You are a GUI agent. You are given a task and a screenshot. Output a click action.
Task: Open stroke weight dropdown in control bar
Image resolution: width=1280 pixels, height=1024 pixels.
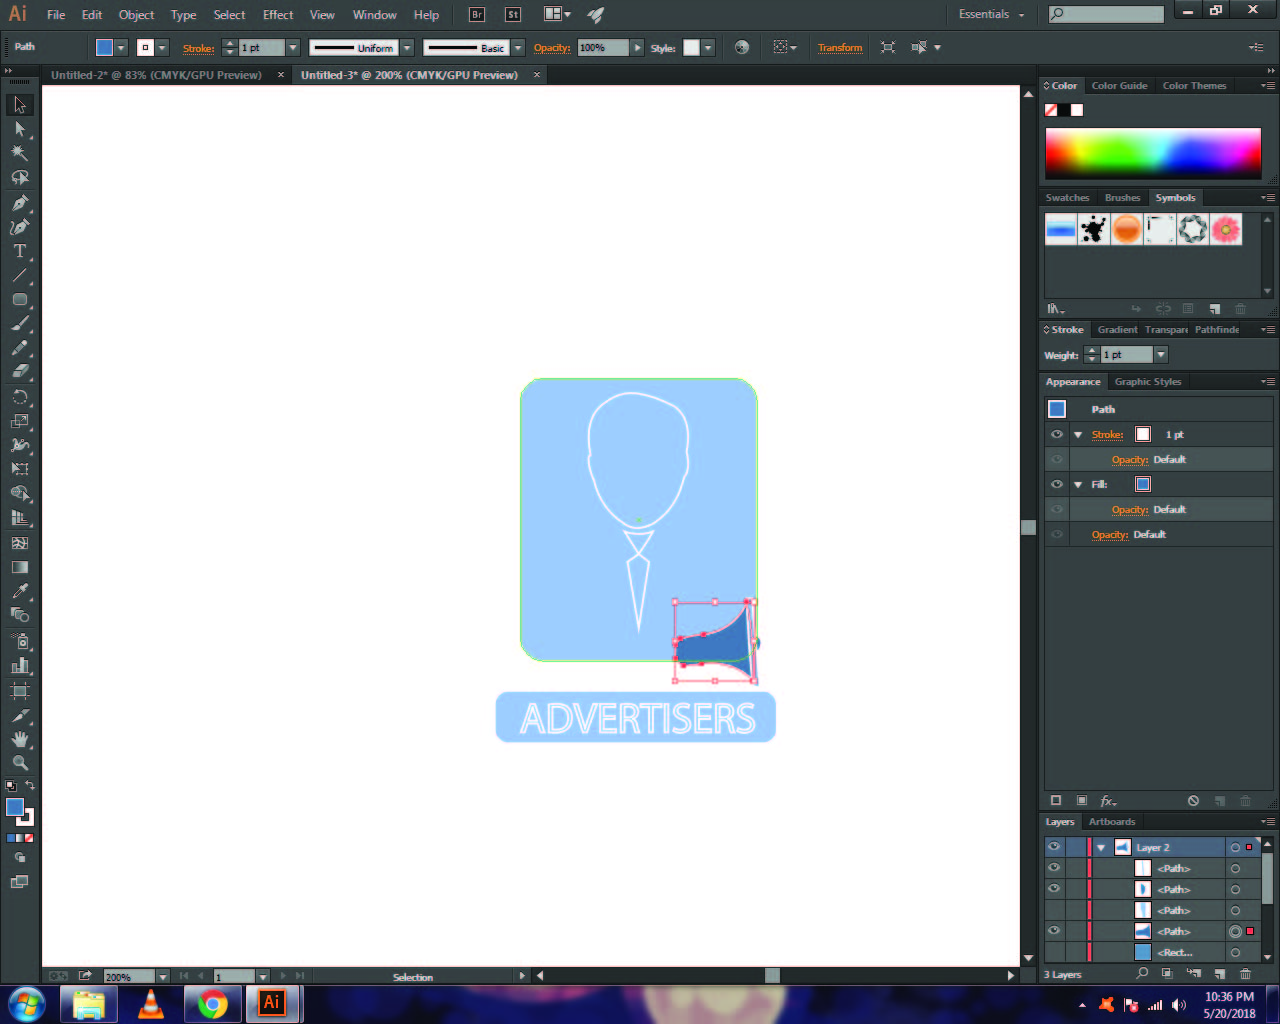click(x=293, y=47)
